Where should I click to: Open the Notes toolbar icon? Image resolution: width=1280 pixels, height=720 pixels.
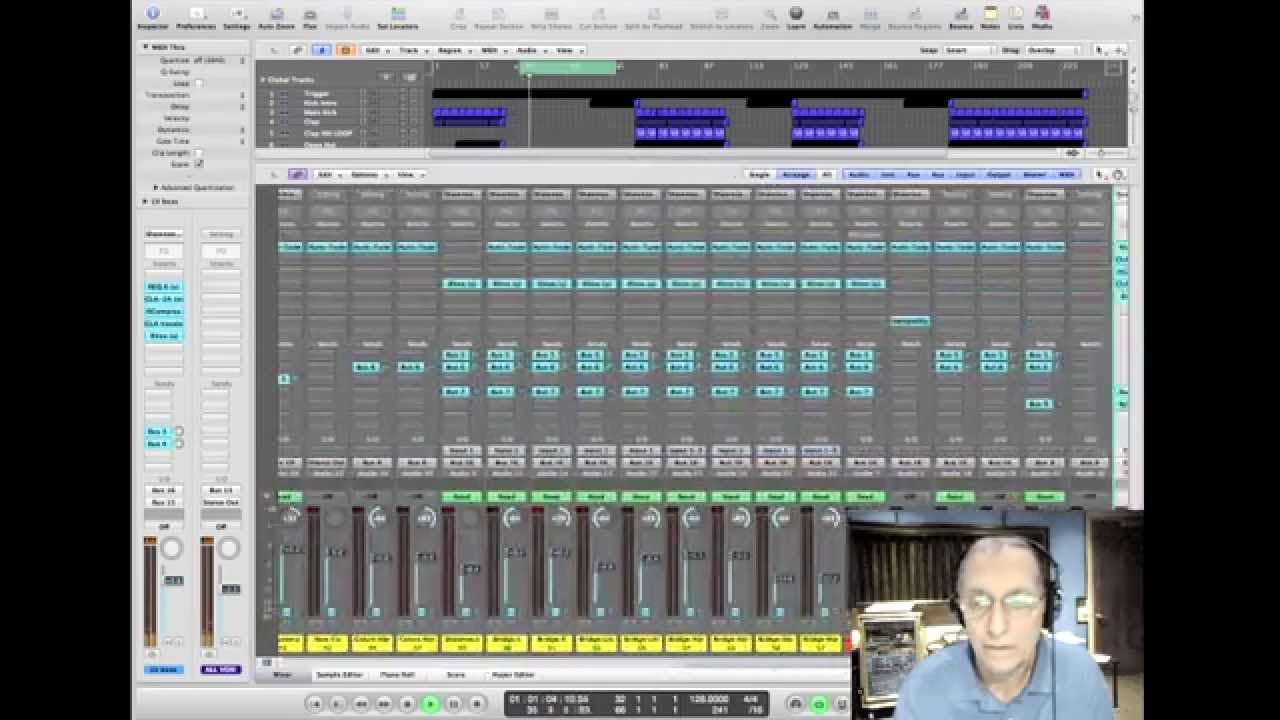point(990,16)
